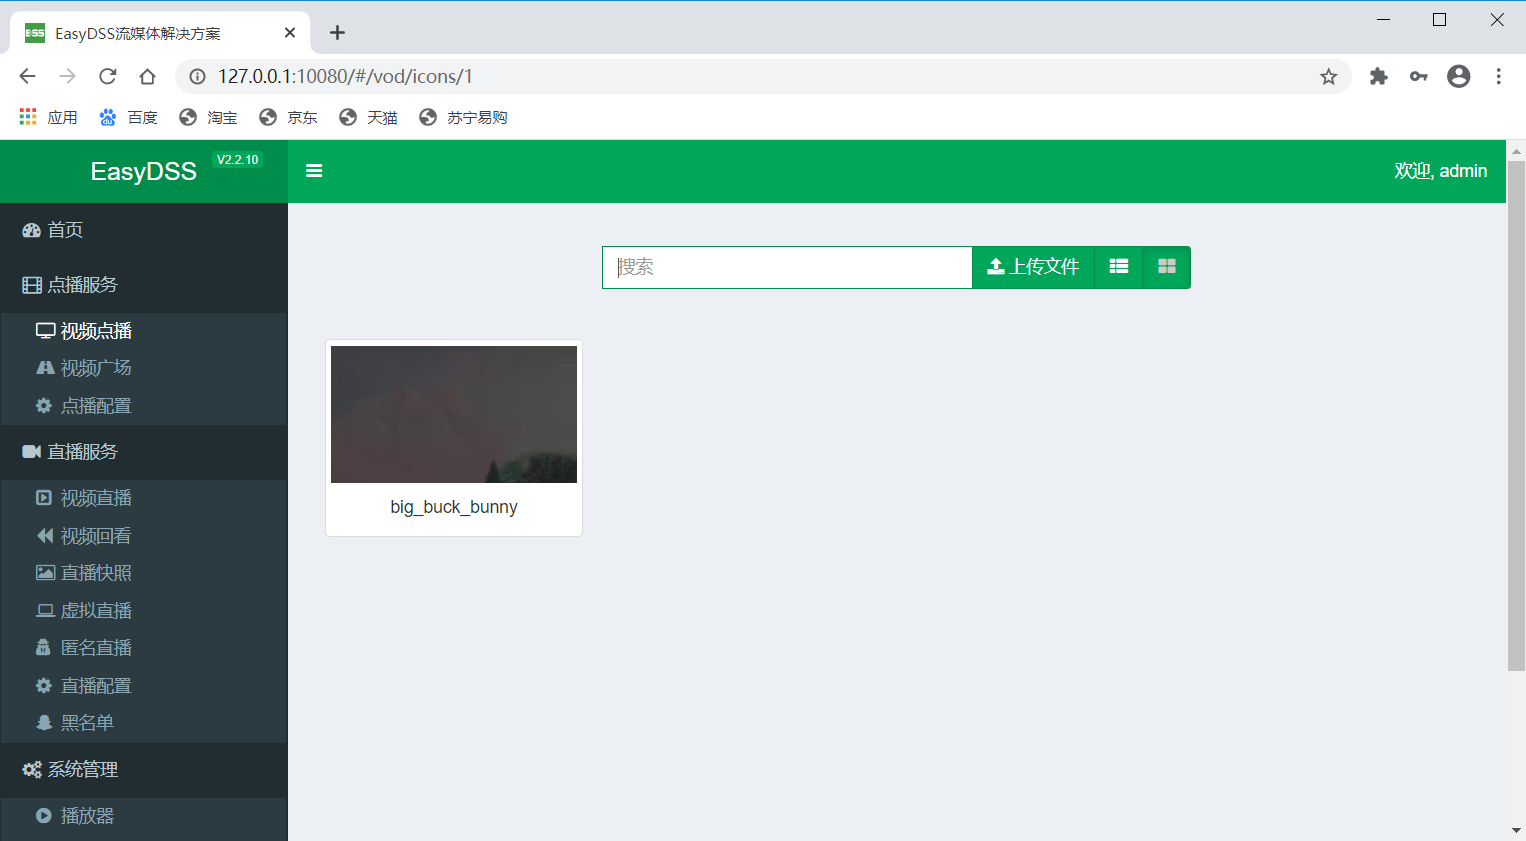The width and height of the screenshot is (1526, 841).
Task: Open the 欢迎, admin user menu
Action: pyautogui.click(x=1440, y=171)
